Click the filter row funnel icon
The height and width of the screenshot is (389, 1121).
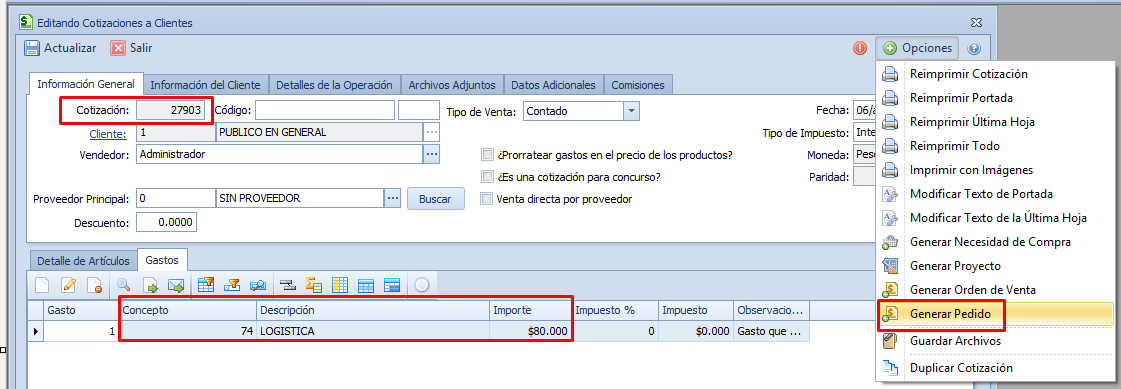232,285
